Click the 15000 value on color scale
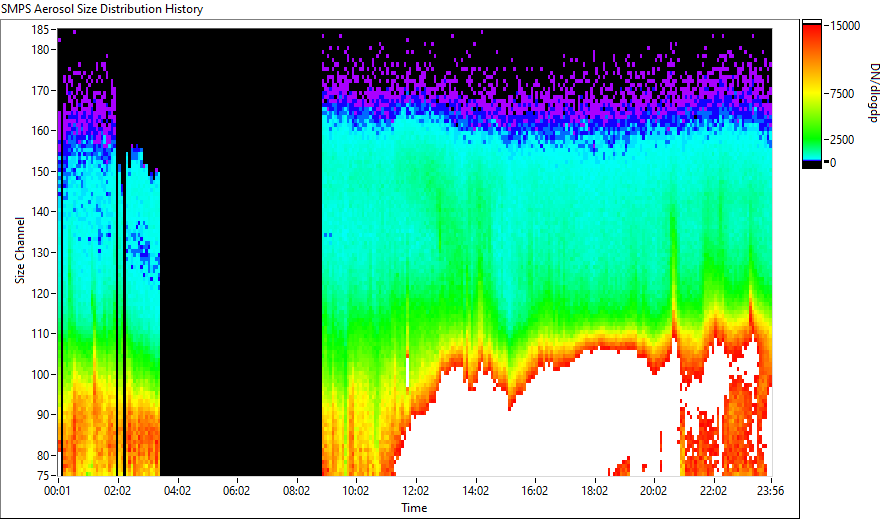 point(845,25)
